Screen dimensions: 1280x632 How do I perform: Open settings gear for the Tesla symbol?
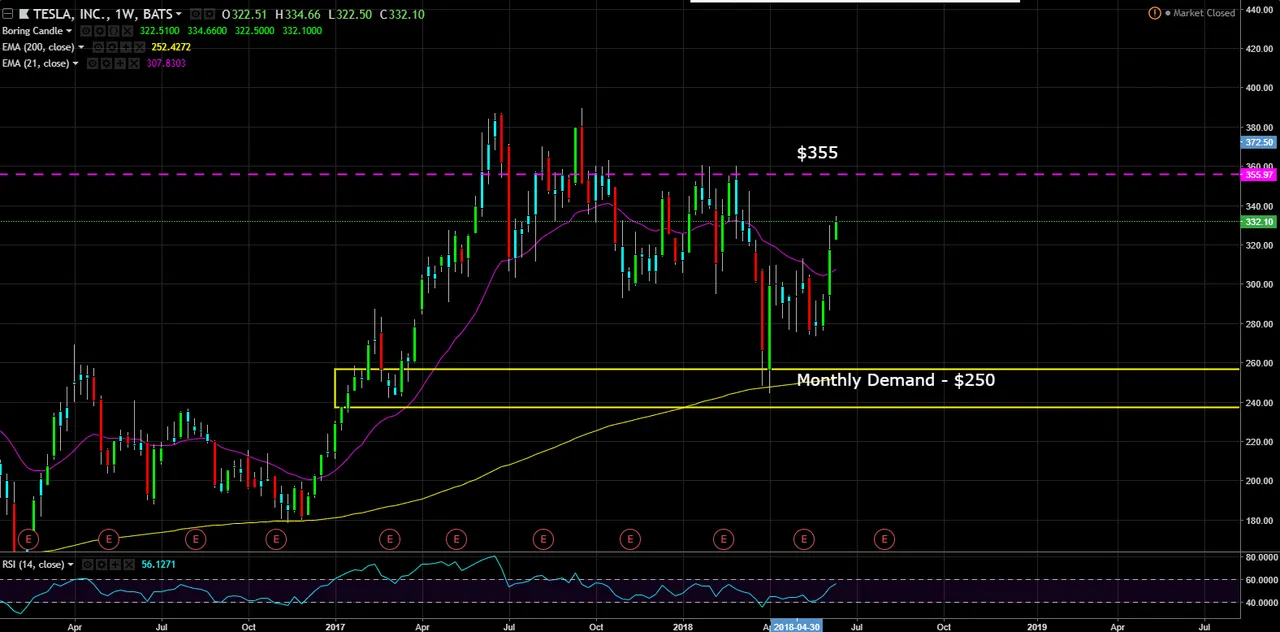[x=209, y=14]
